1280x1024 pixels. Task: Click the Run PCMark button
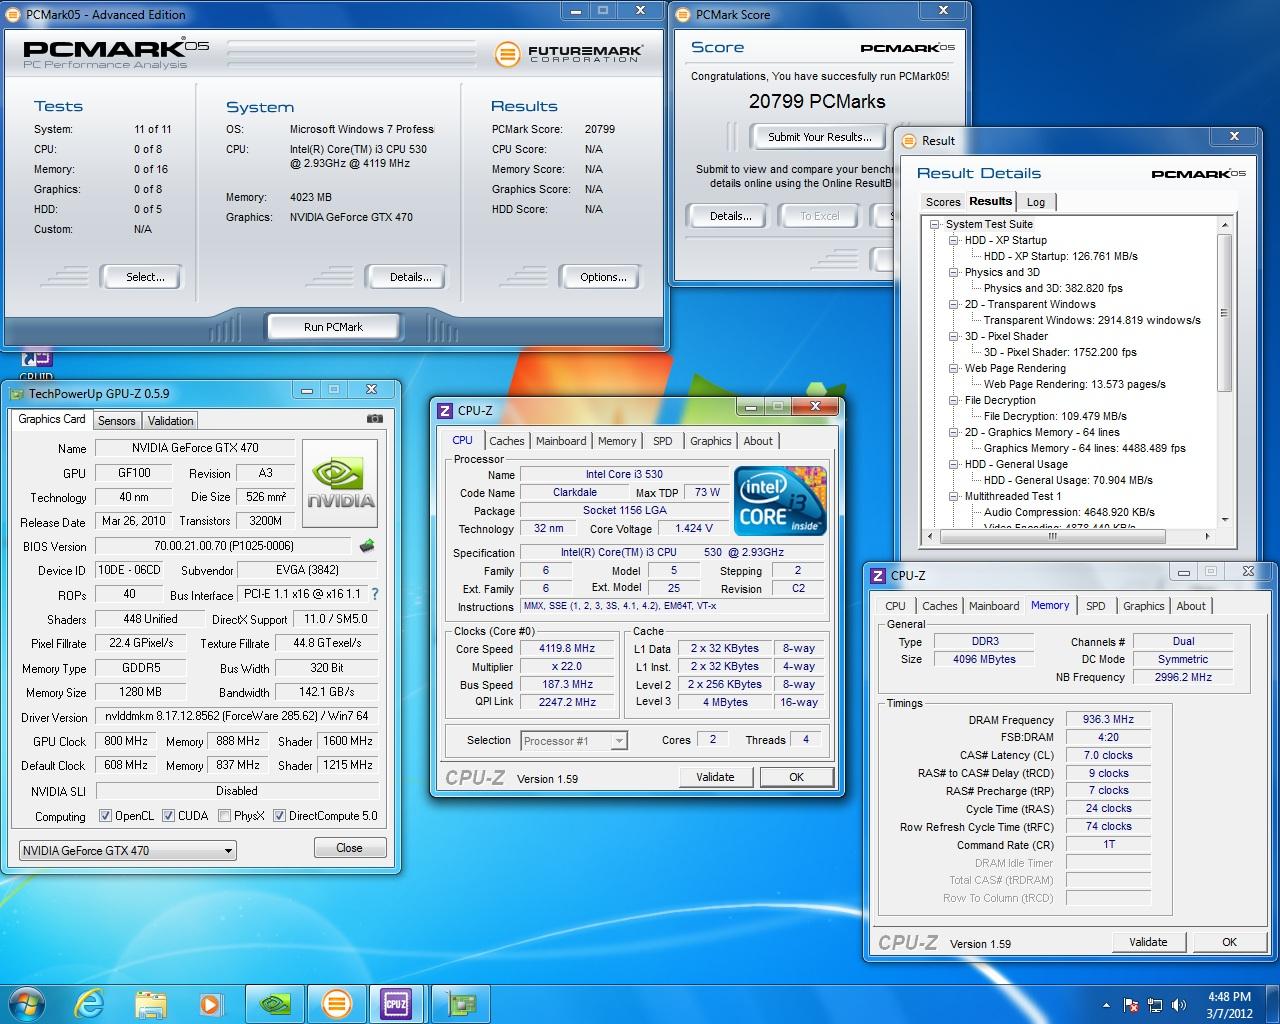(333, 327)
